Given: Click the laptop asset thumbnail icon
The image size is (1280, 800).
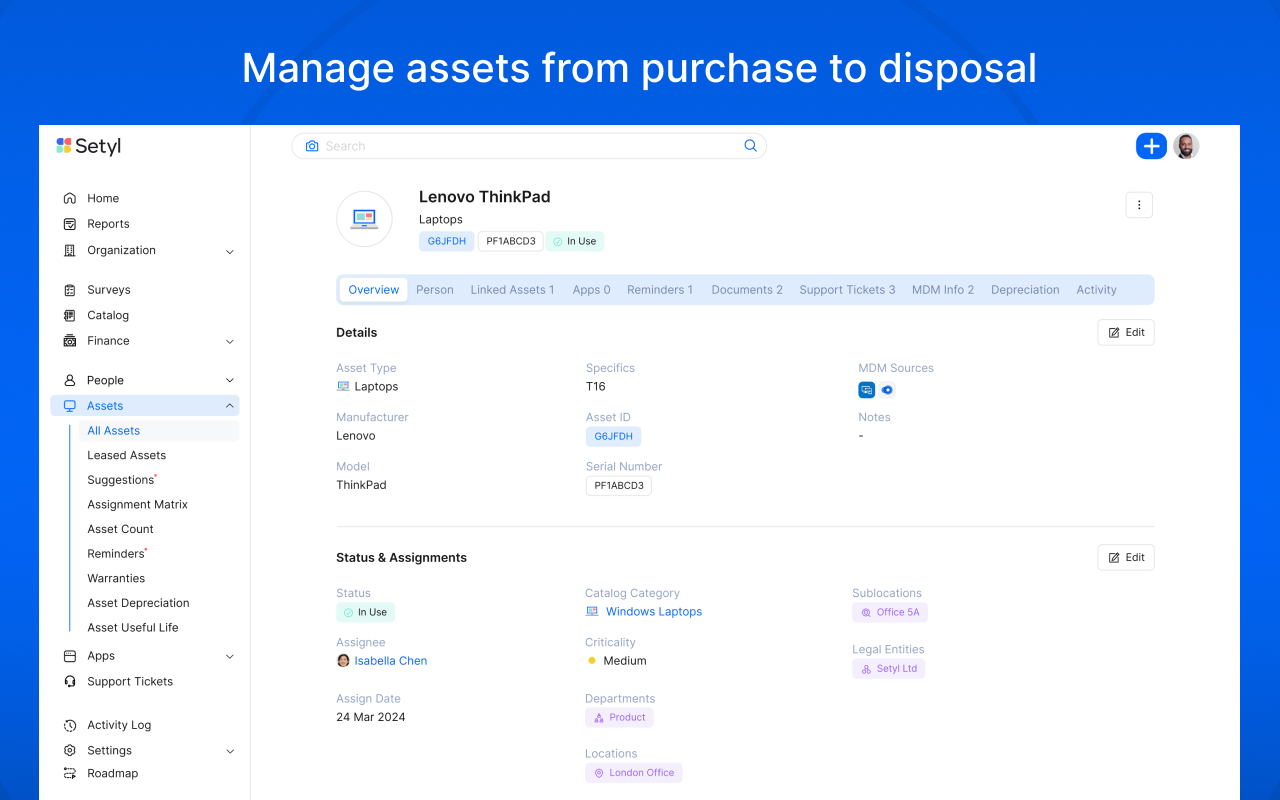Looking at the screenshot, I should (x=364, y=219).
